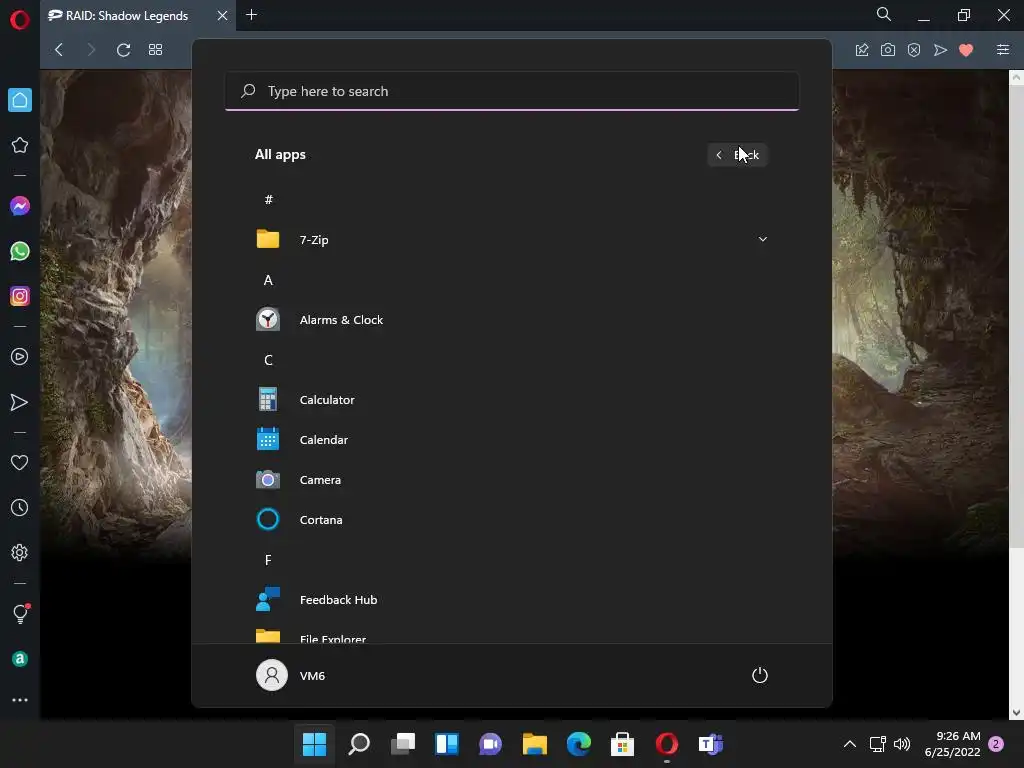This screenshot has height=768, width=1024.
Task: Open WhatsApp in Opera sidebar
Action: click(x=20, y=251)
